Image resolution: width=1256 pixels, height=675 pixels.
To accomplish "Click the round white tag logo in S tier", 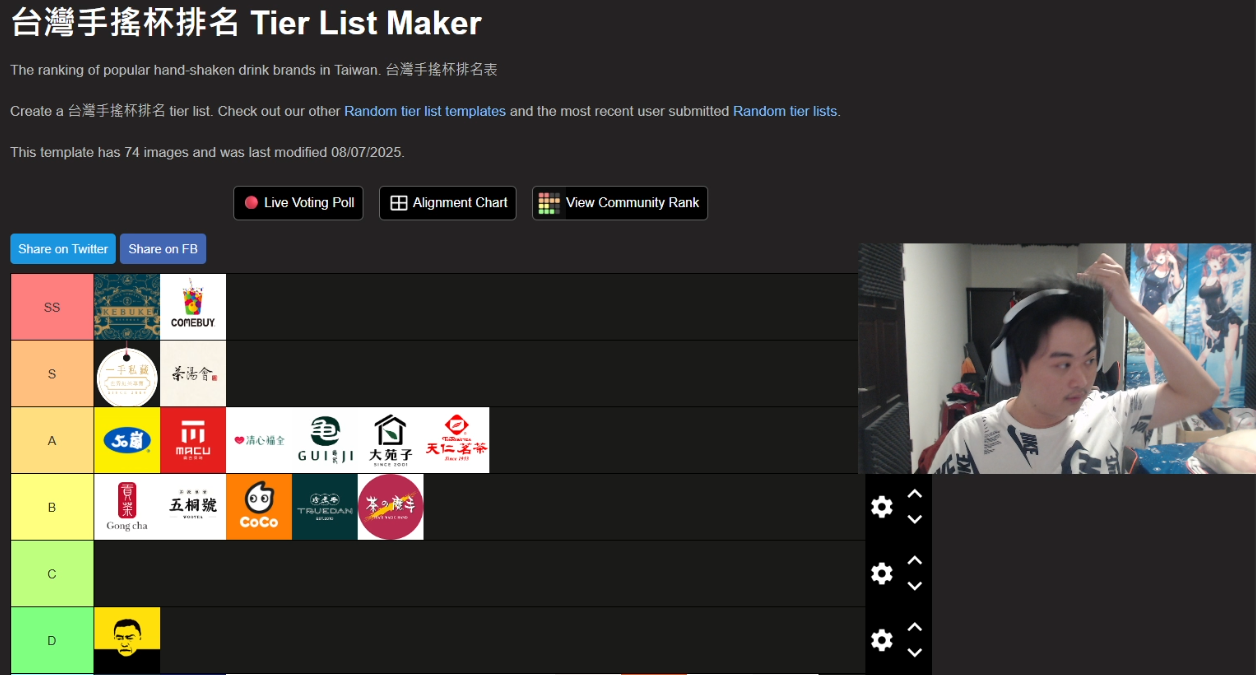I will (x=127, y=374).
